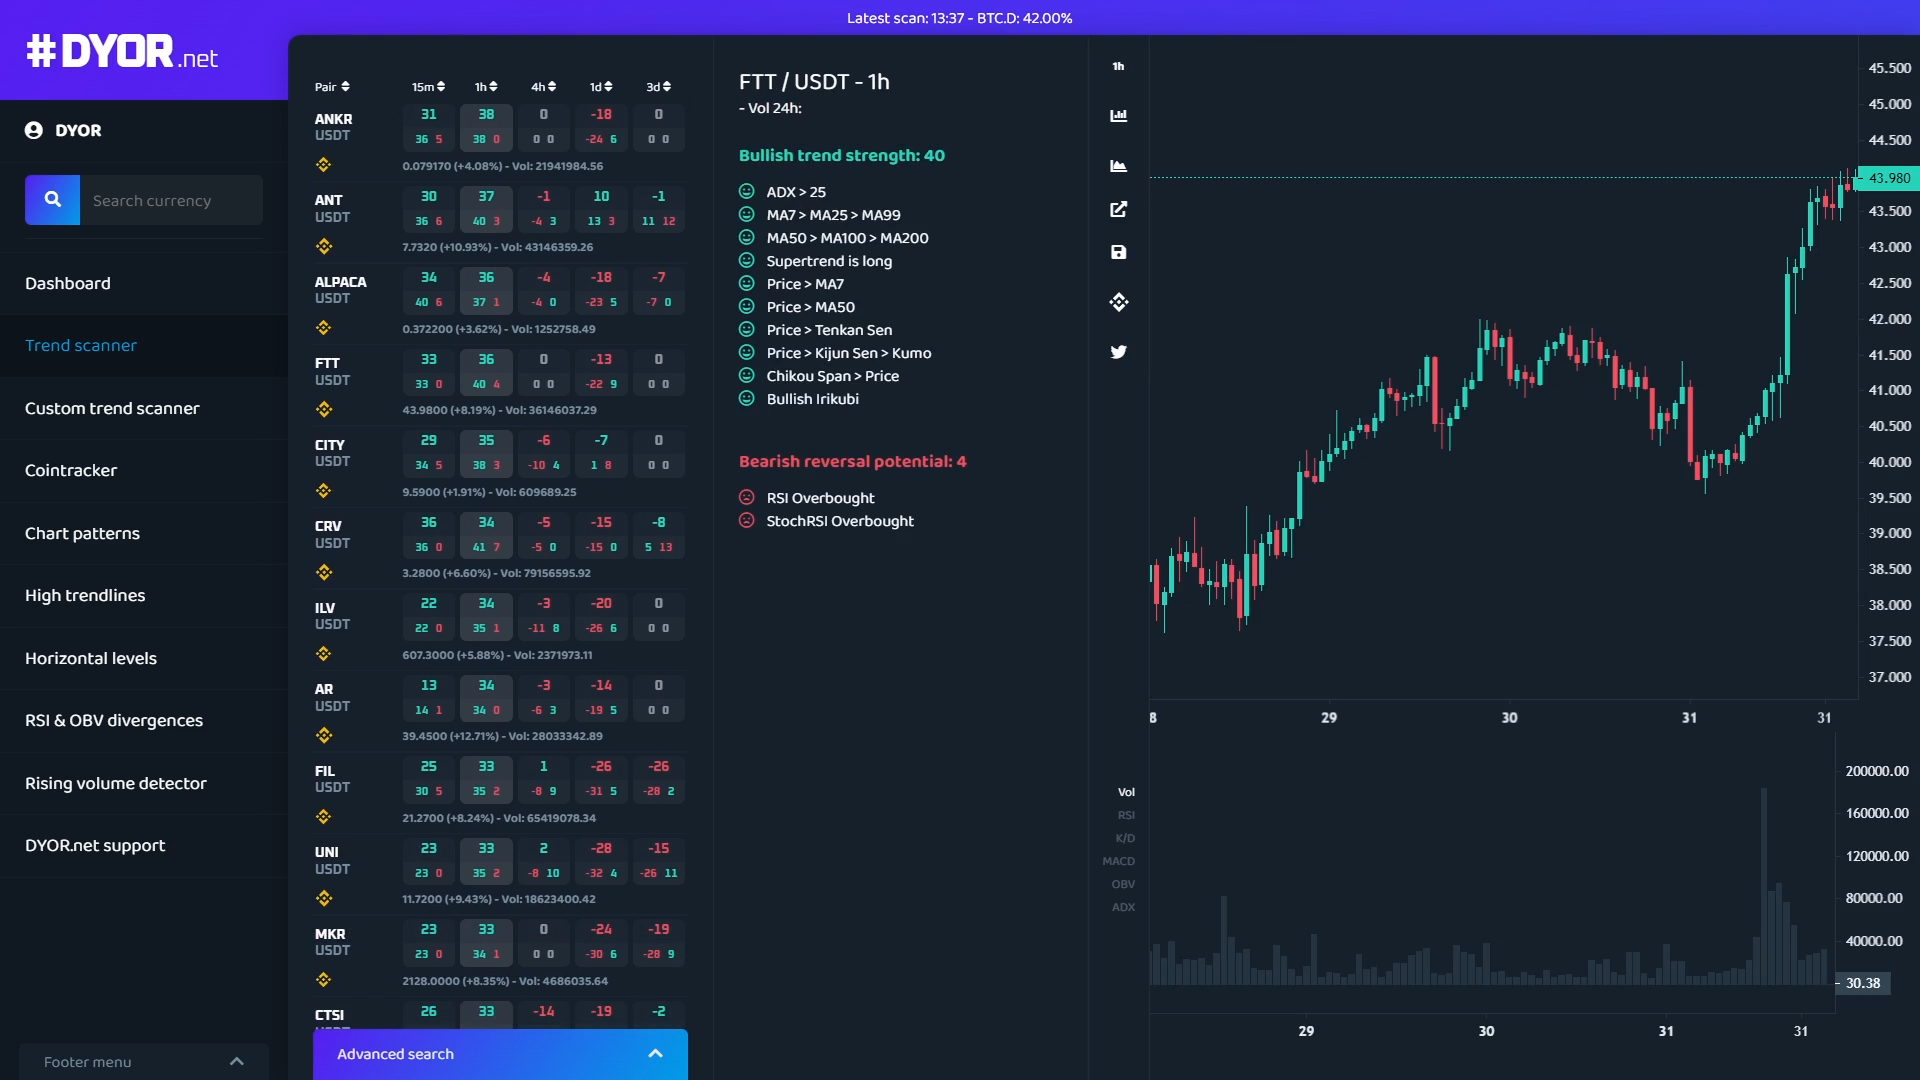Open the Dashboard page
This screenshot has width=1920, height=1080.
point(144,284)
